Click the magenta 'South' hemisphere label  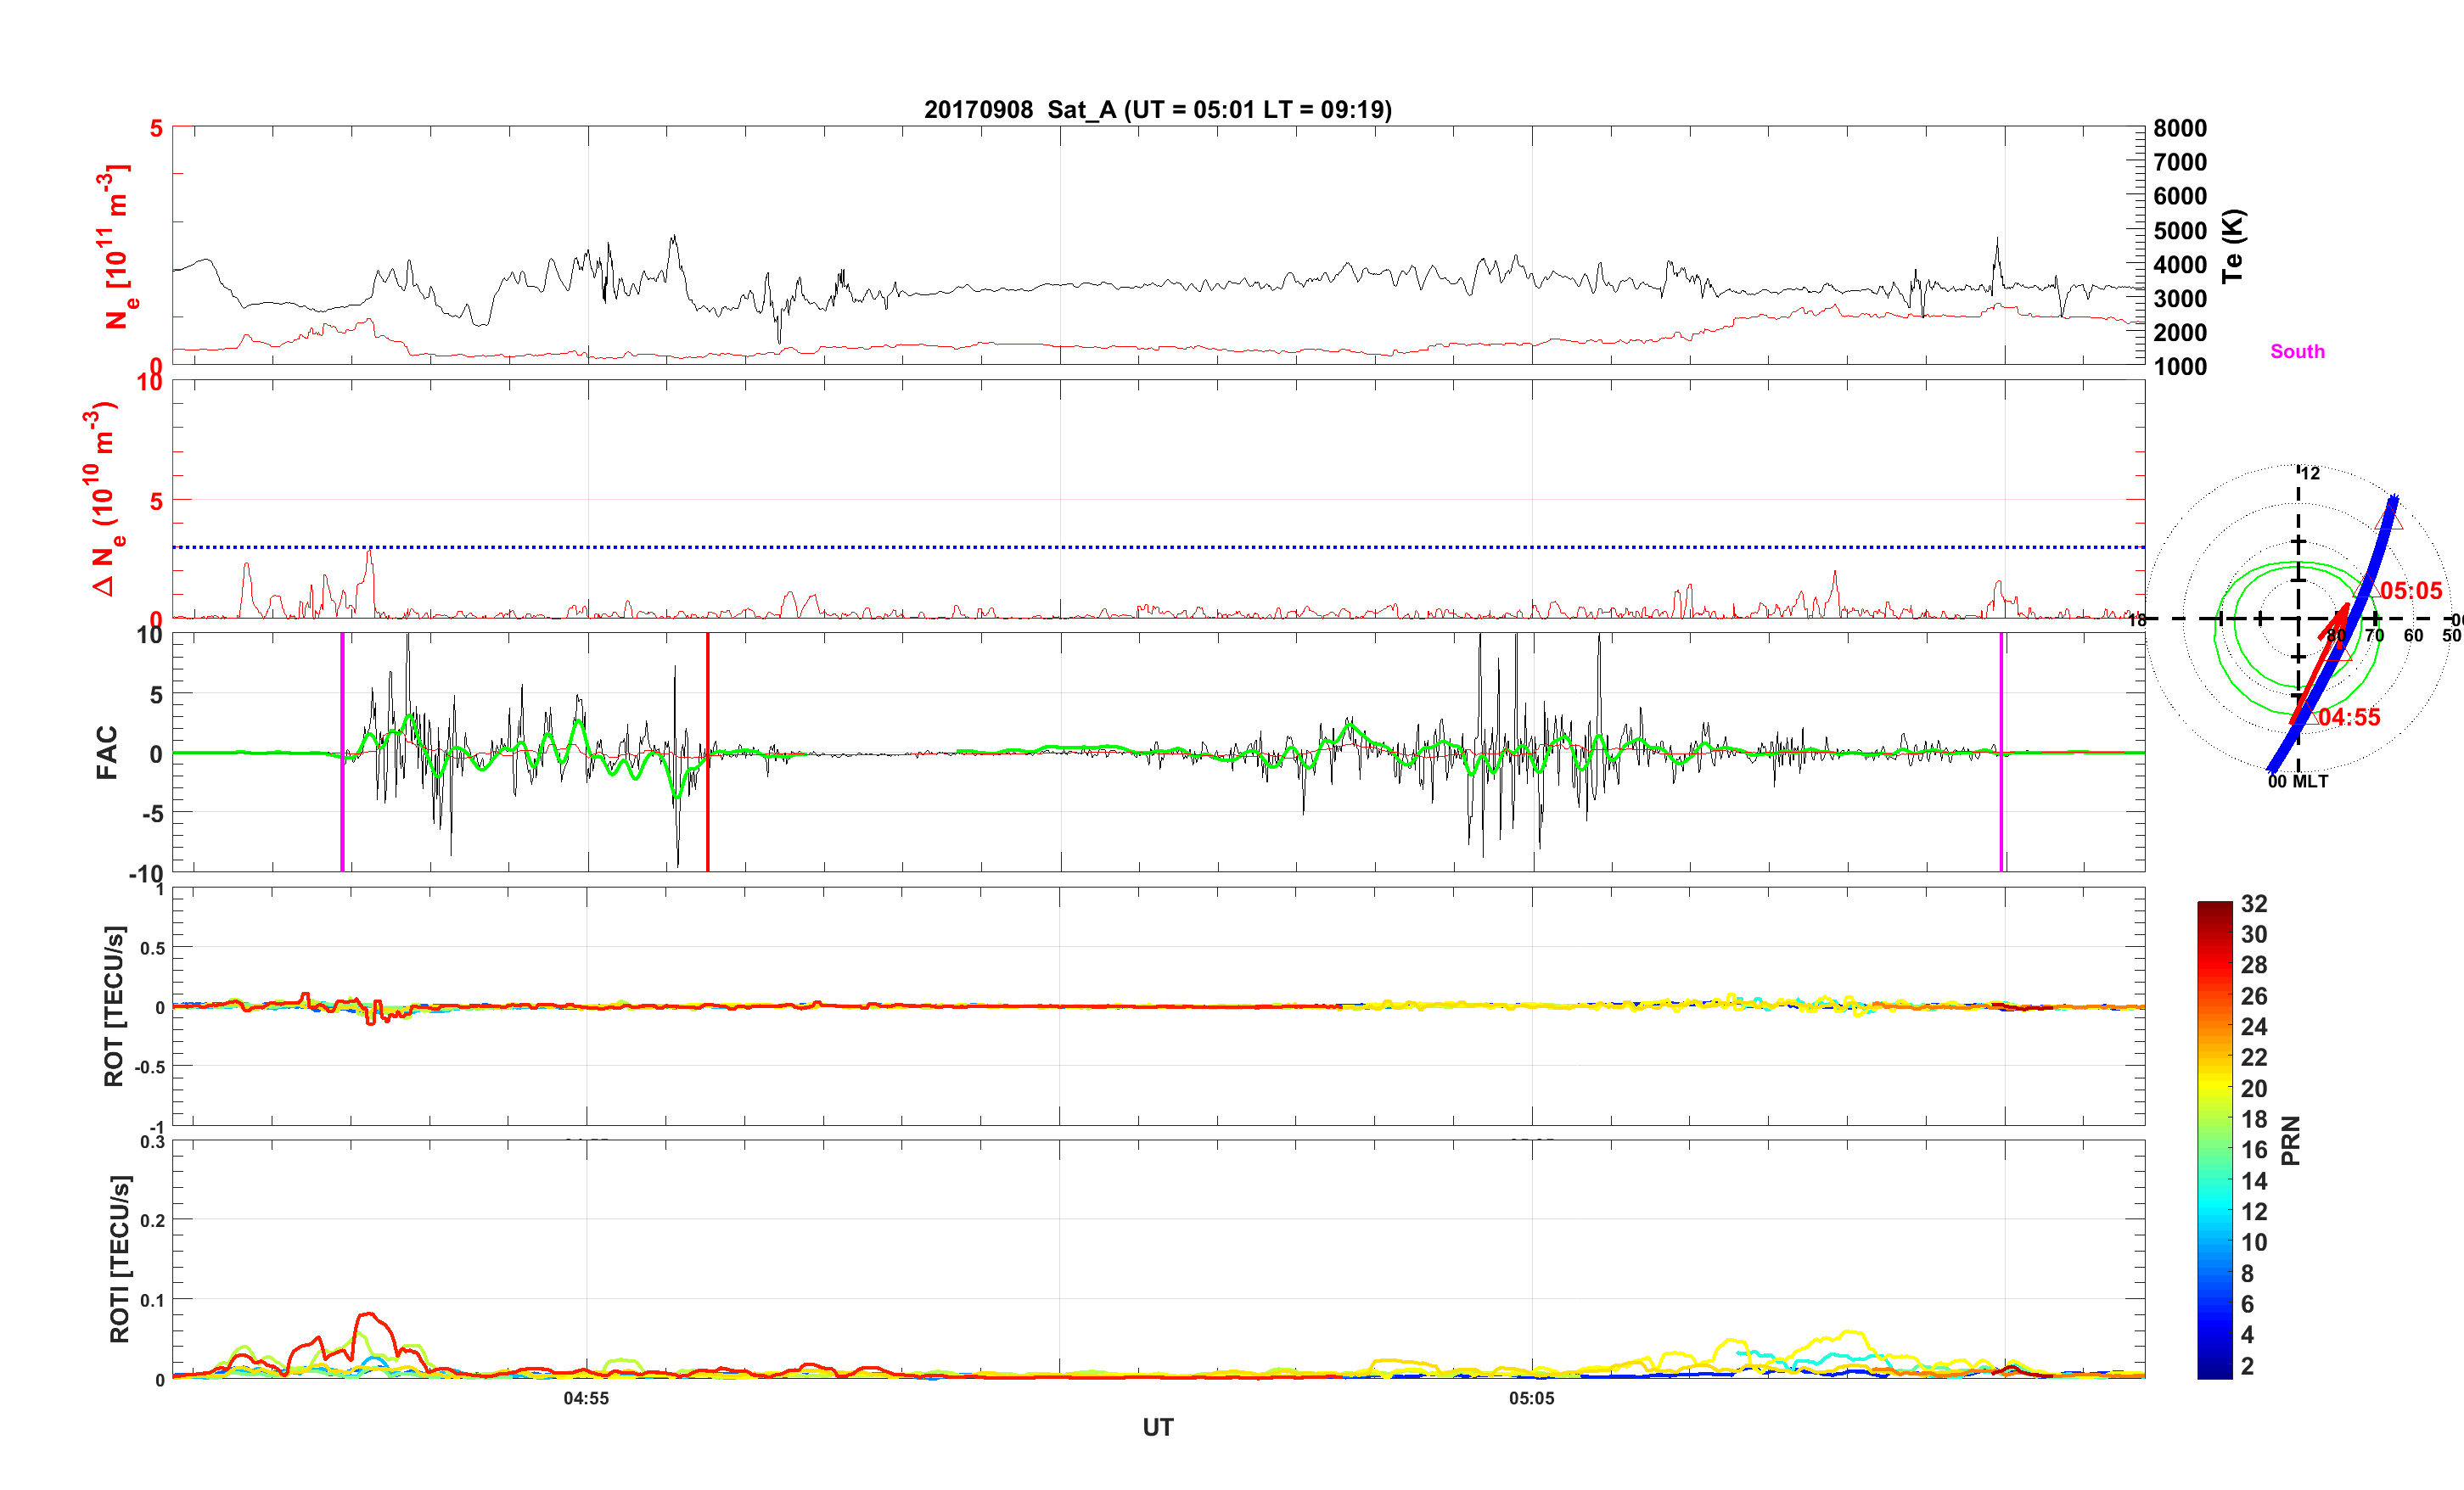(x=2297, y=351)
